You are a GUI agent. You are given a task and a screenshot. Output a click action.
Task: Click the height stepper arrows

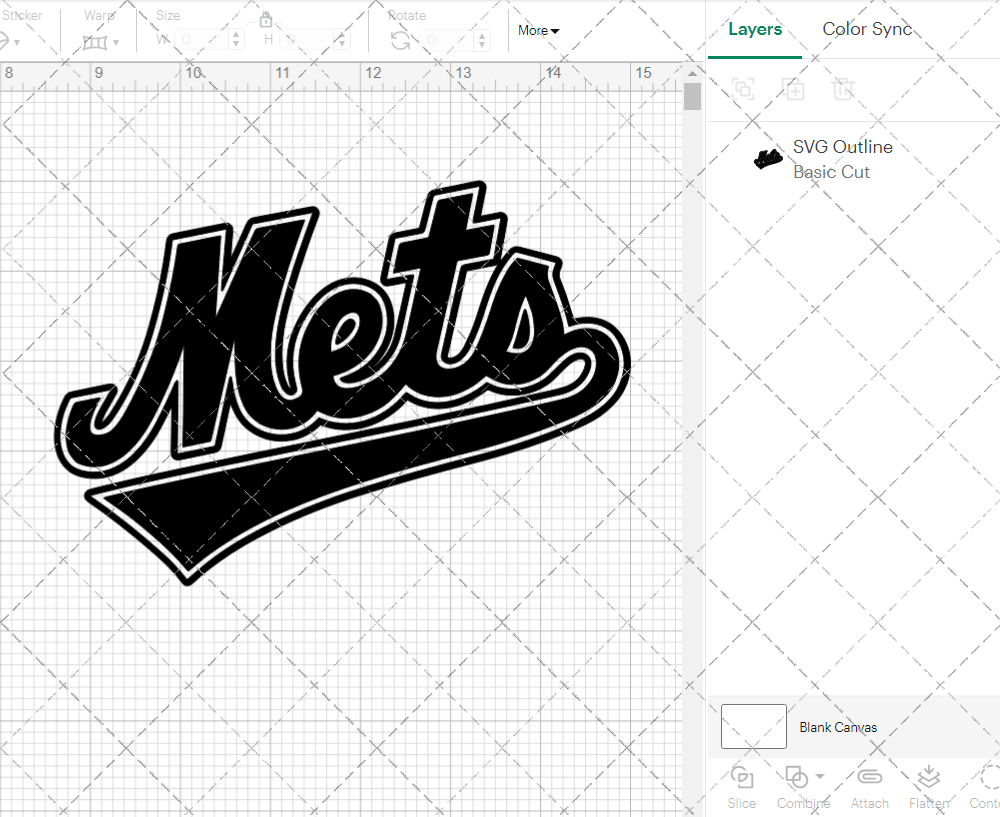pyautogui.click(x=342, y=40)
